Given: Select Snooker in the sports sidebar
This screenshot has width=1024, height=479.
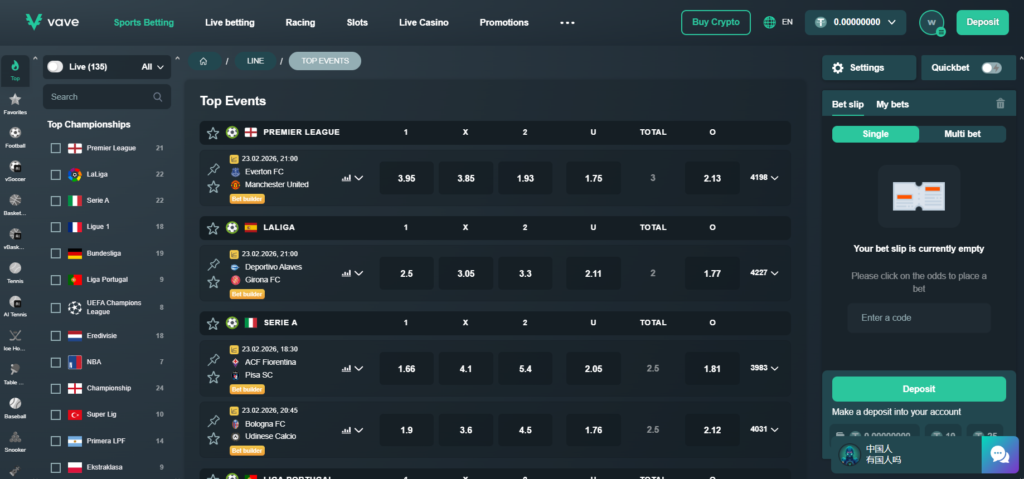Looking at the screenshot, I should click(x=15, y=442).
